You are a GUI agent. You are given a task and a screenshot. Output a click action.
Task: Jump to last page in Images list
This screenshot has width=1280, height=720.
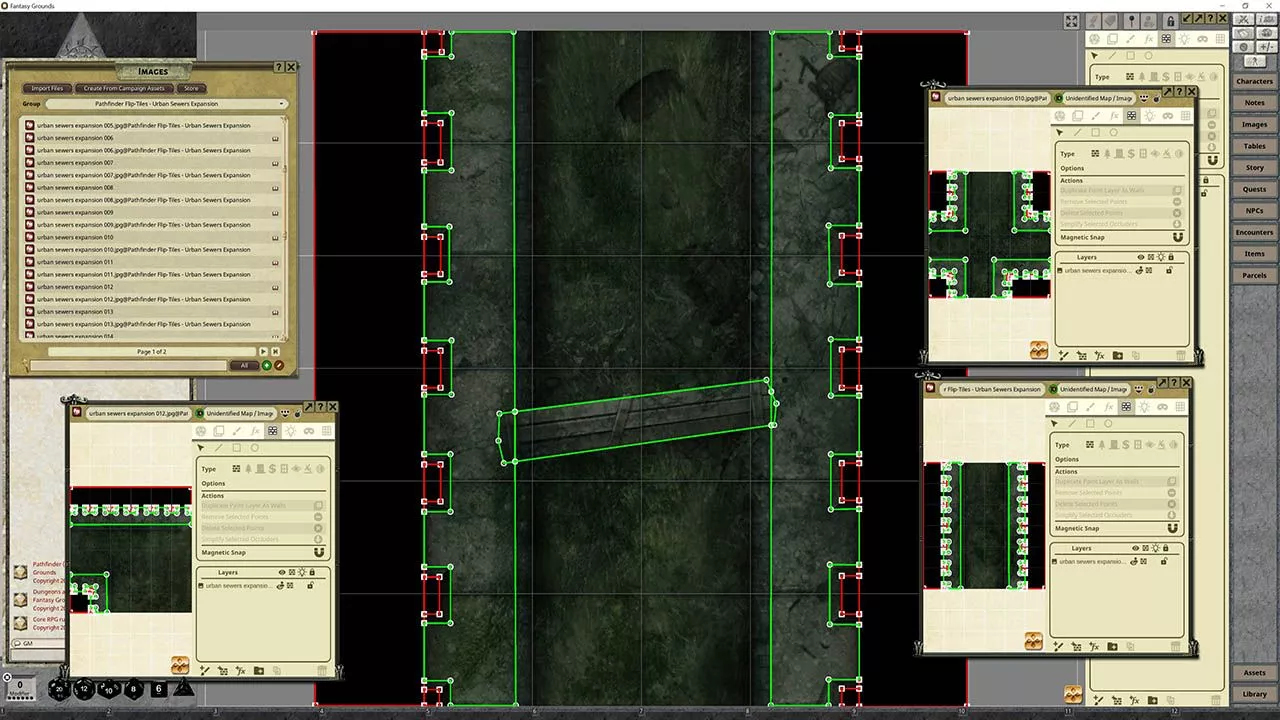pos(275,352)
